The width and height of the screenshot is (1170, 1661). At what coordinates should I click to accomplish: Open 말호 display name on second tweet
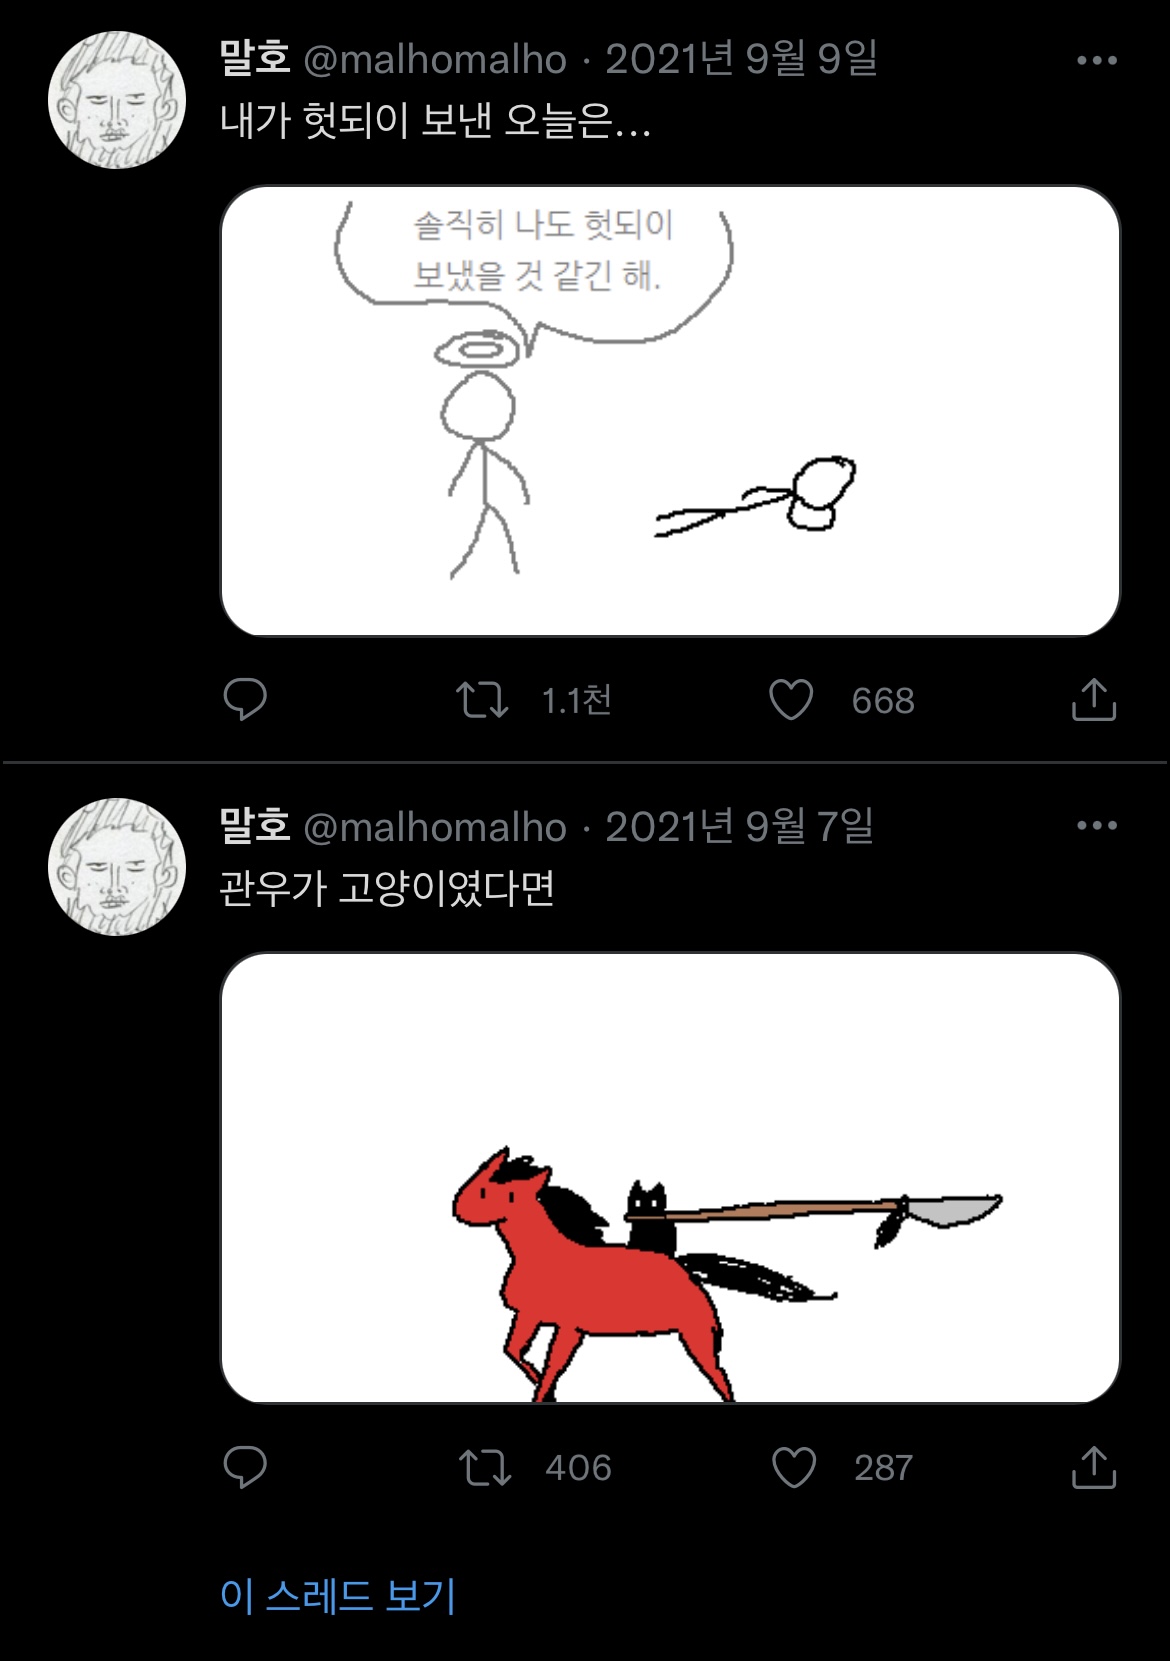[255, 825]
